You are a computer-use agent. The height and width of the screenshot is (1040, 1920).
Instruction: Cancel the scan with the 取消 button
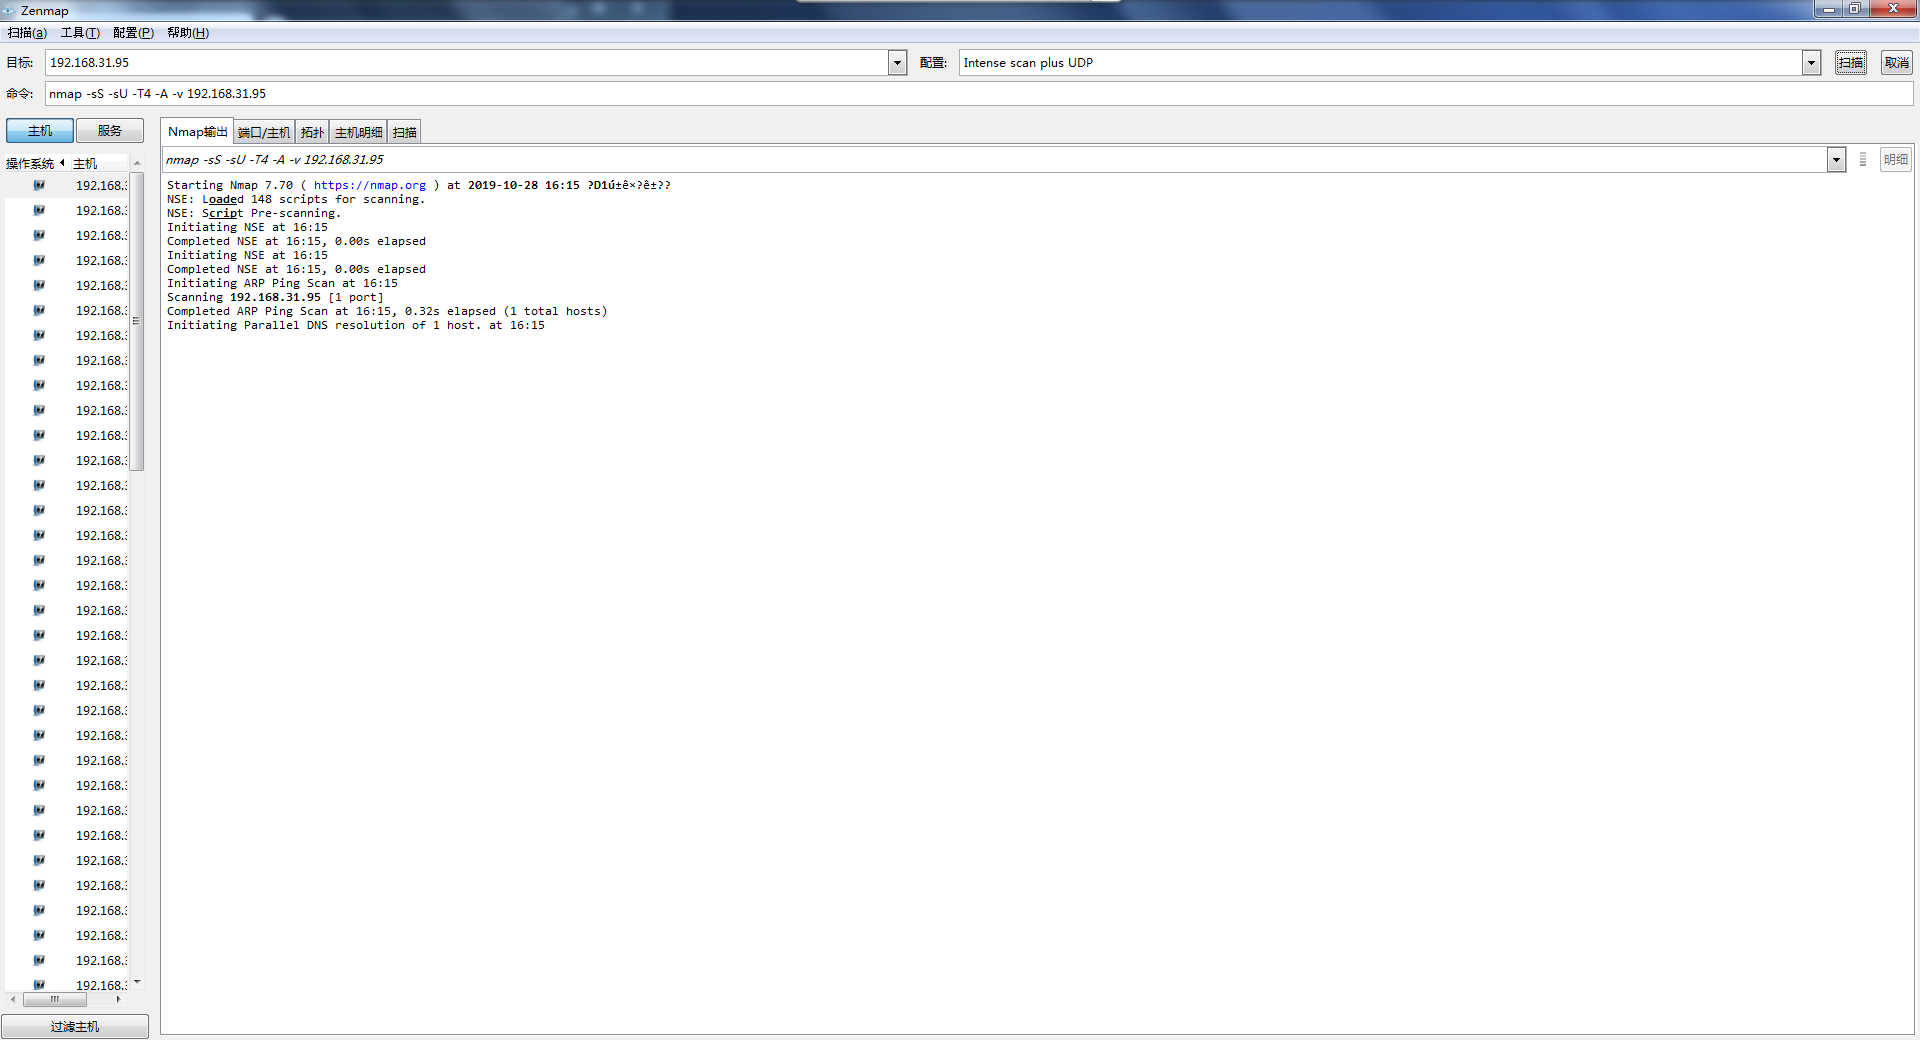coord(1897,62)
